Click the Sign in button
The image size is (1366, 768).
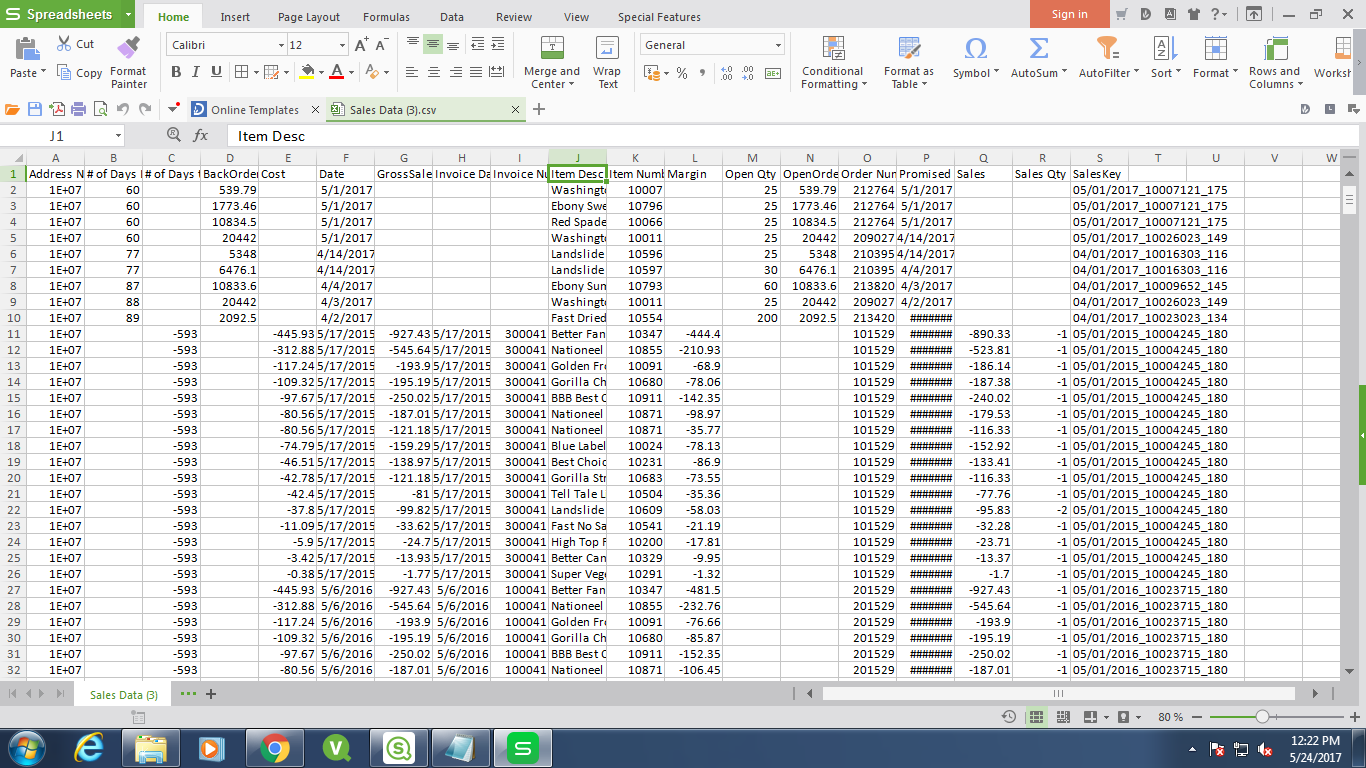coord(1069,14)
